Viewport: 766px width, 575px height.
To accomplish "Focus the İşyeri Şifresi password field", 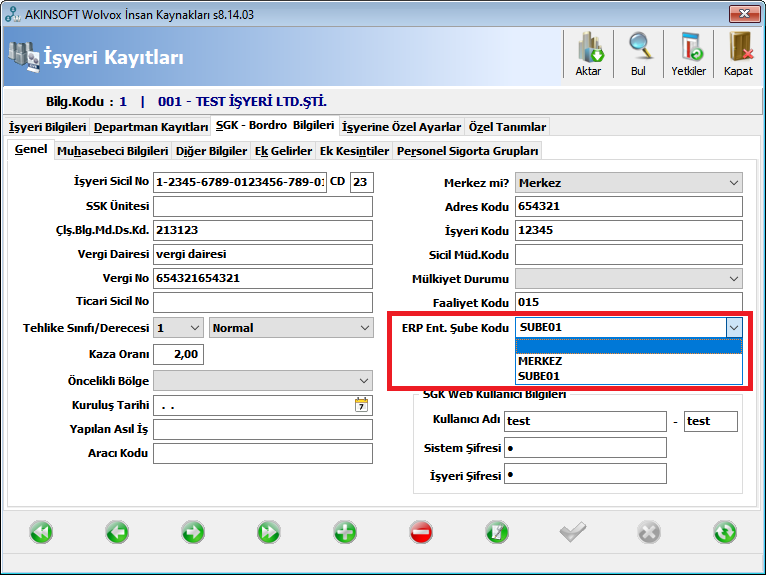I will (x=585, y=474).
